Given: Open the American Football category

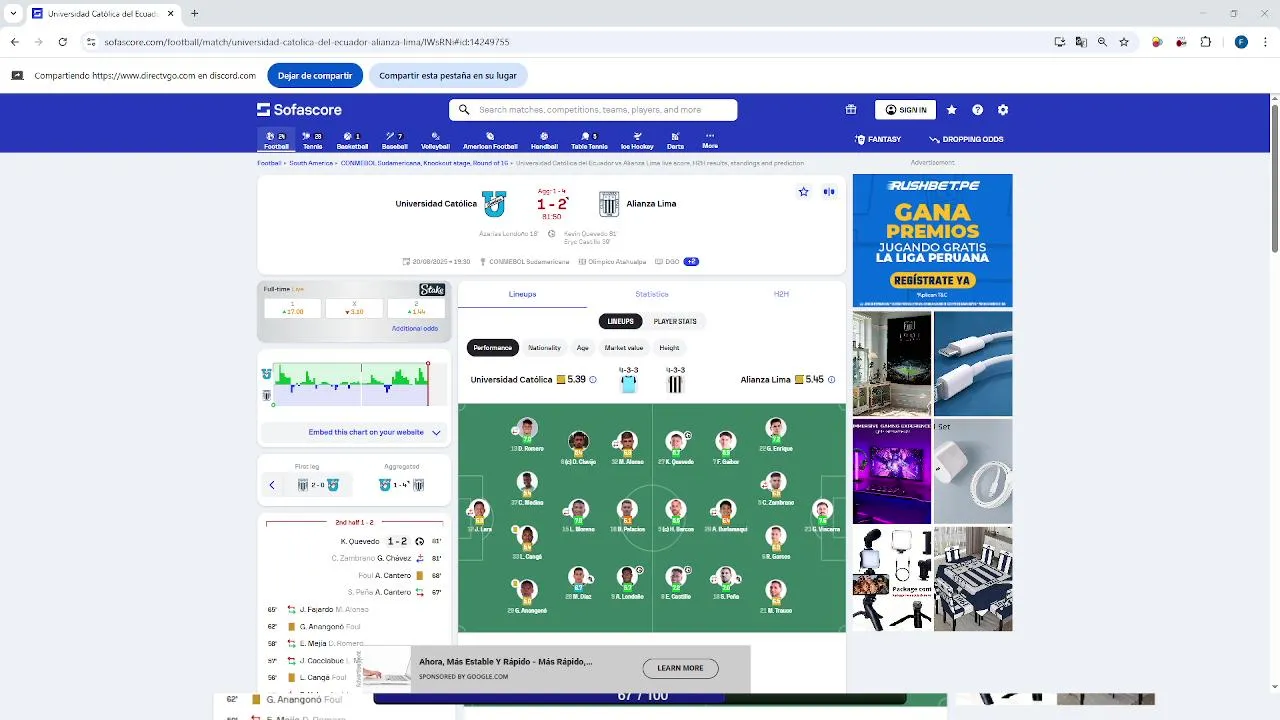Looking at the screenshot, I should click(490, 140).
